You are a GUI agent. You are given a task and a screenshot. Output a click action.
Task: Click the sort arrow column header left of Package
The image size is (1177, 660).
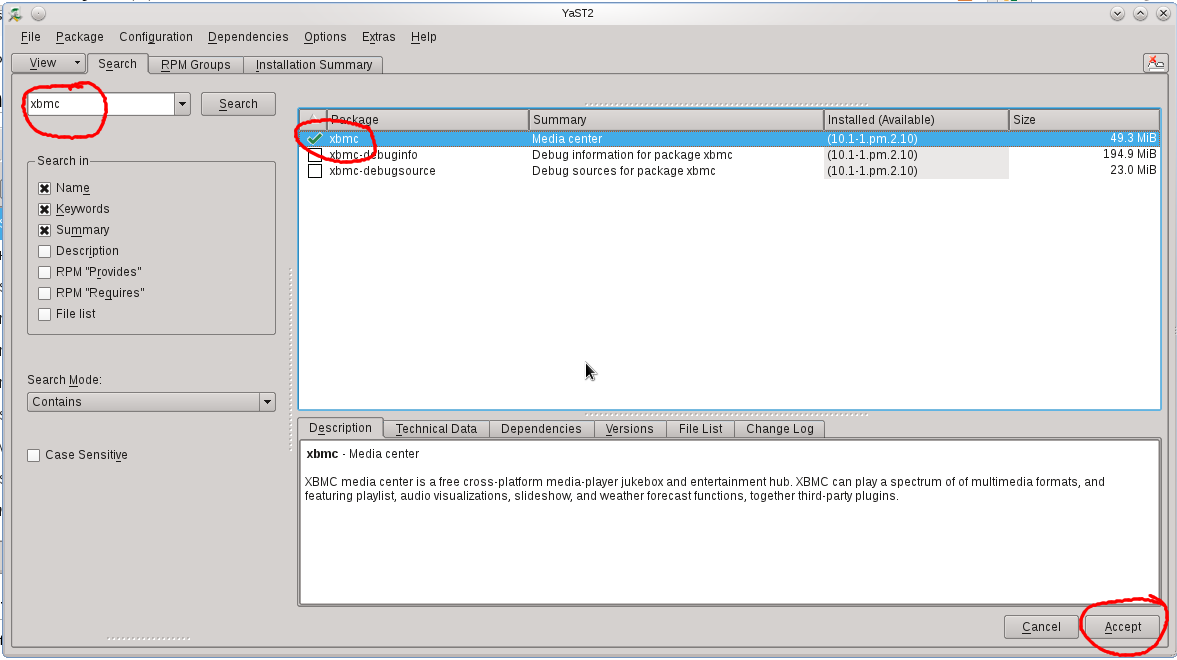[x=313, y=119]
